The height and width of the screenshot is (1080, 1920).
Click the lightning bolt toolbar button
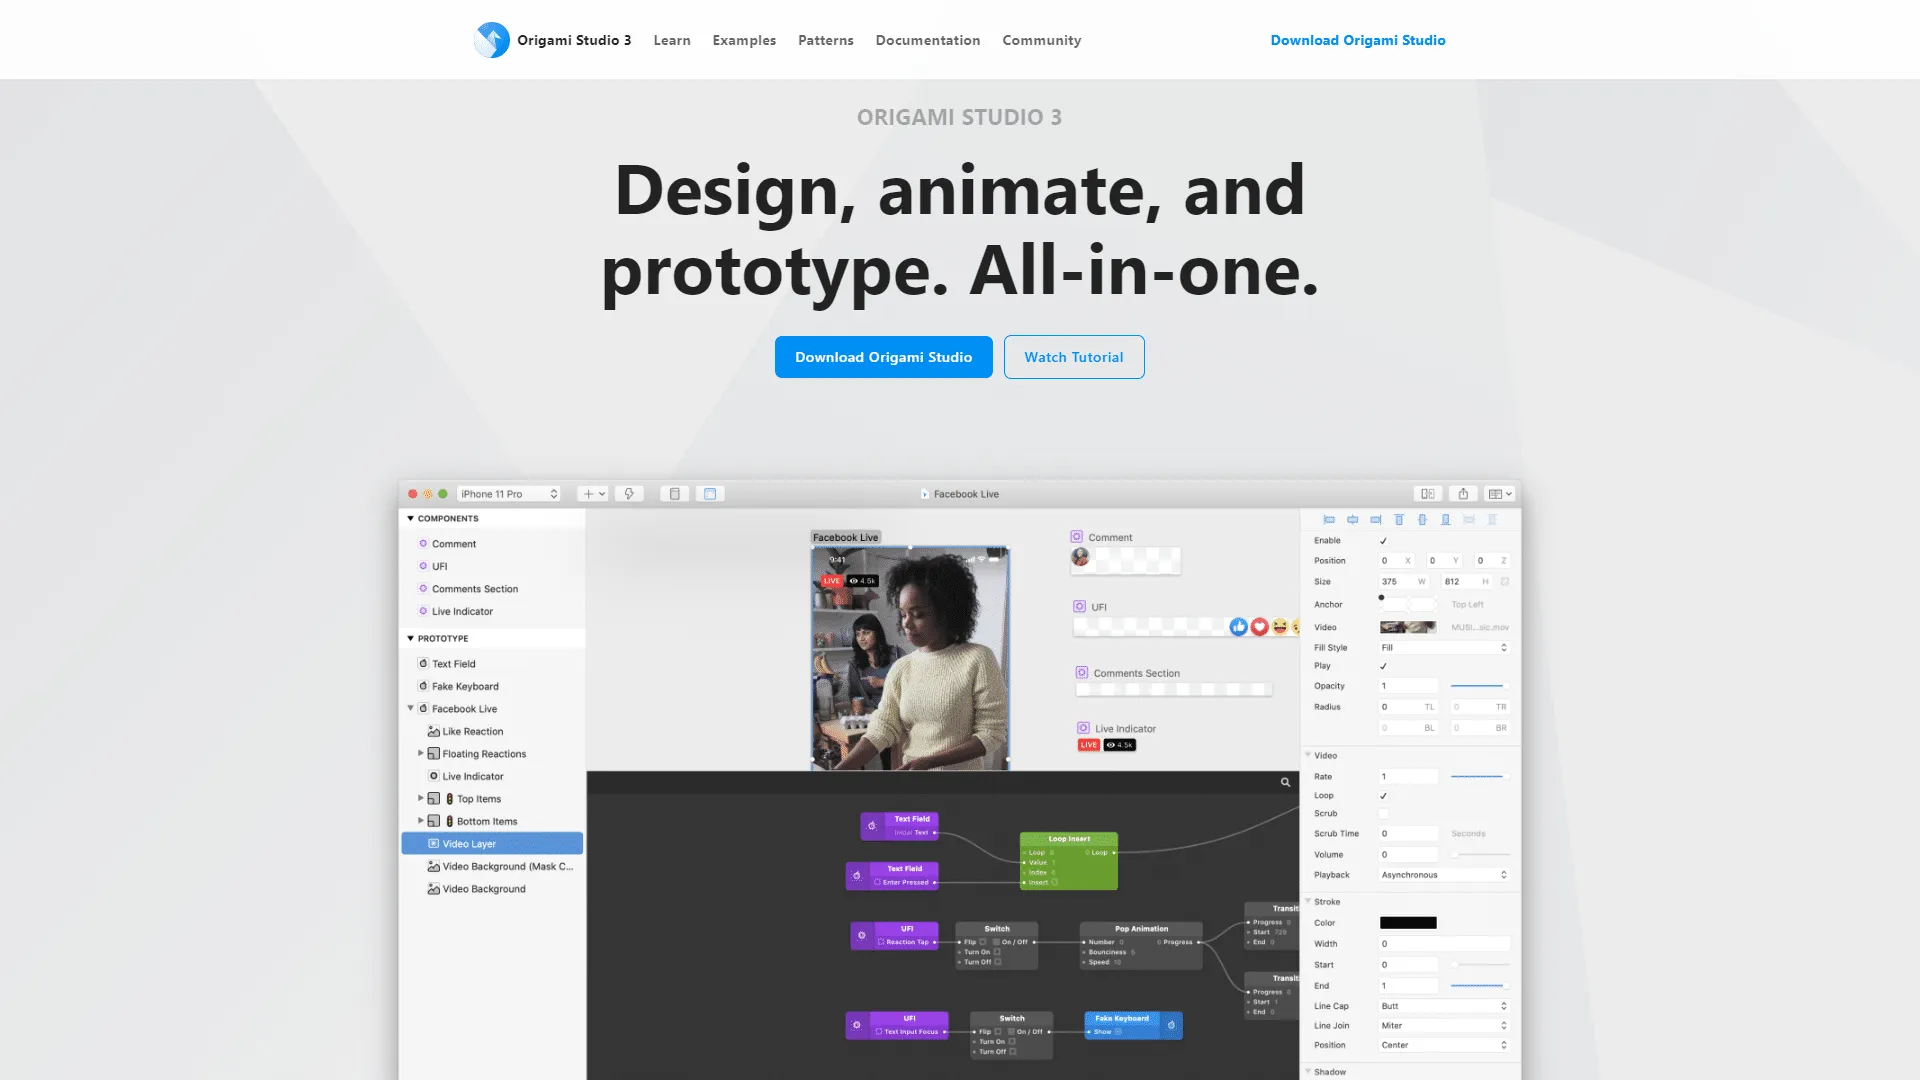(629, 494)
